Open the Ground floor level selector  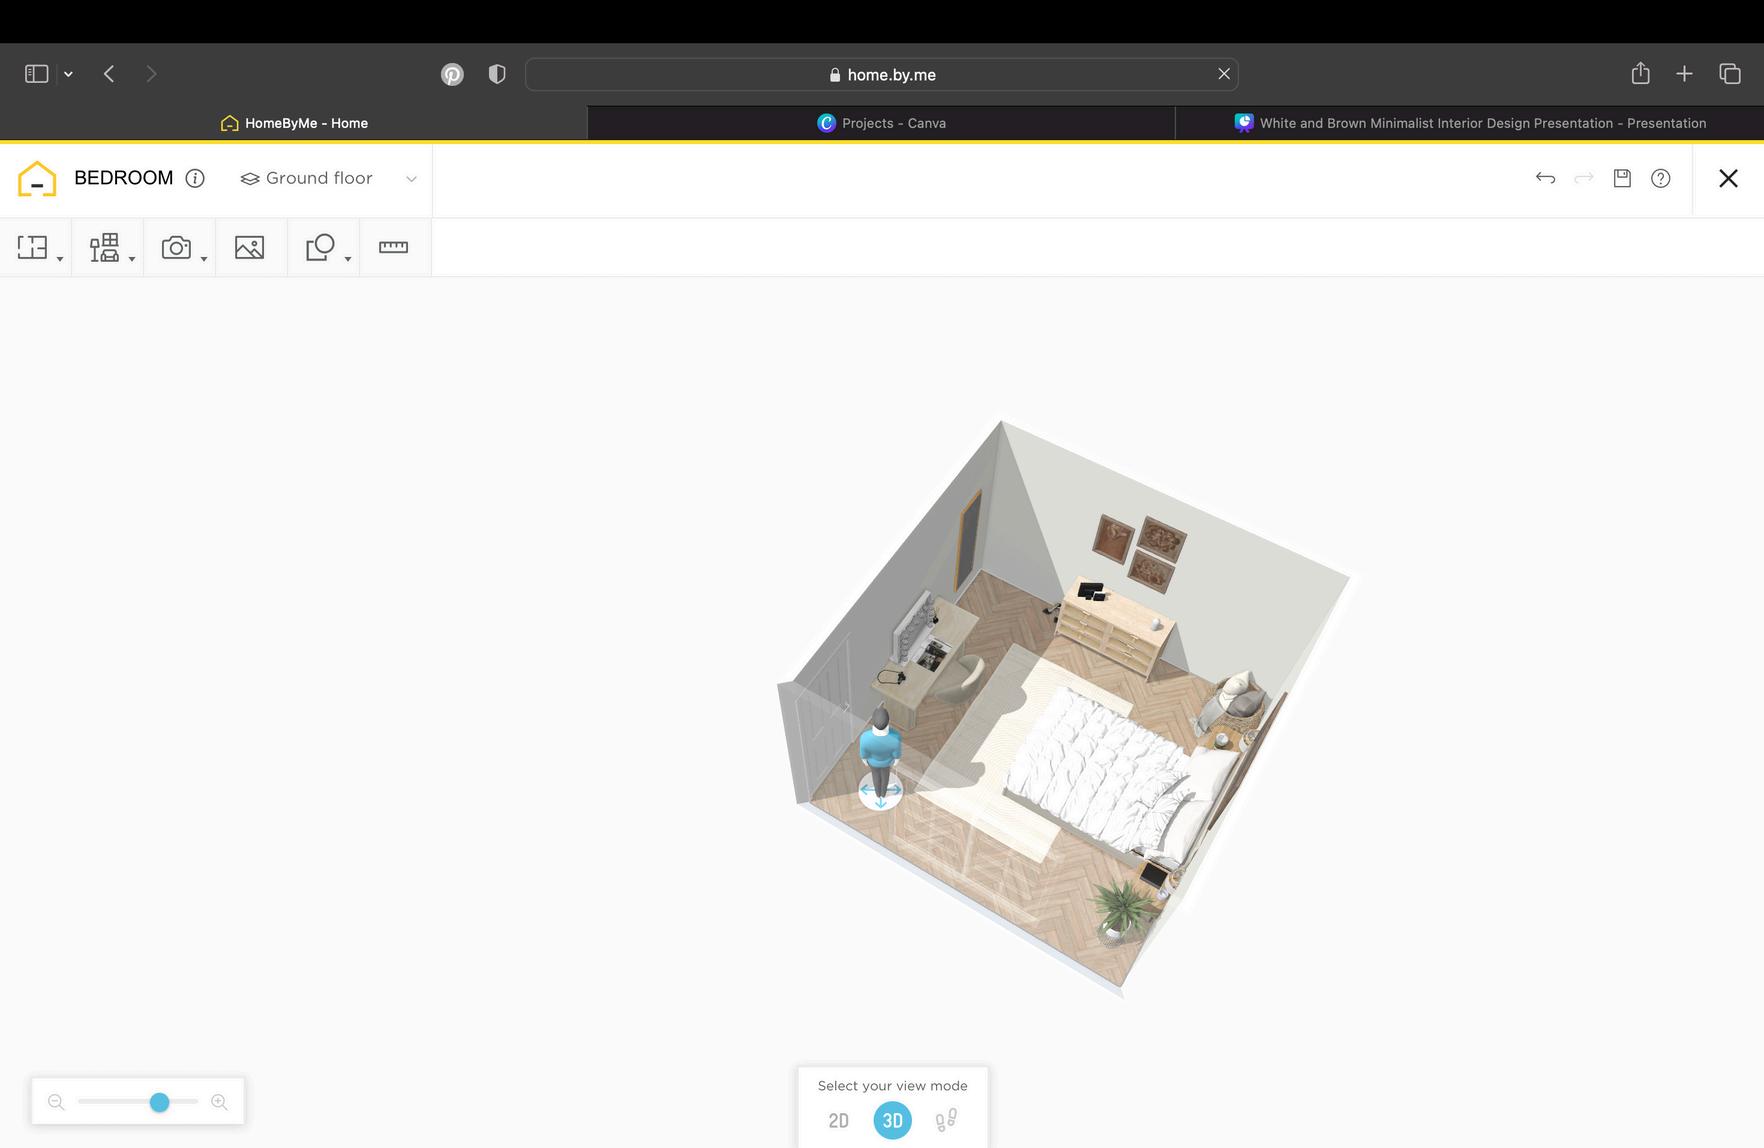point(328,178)
